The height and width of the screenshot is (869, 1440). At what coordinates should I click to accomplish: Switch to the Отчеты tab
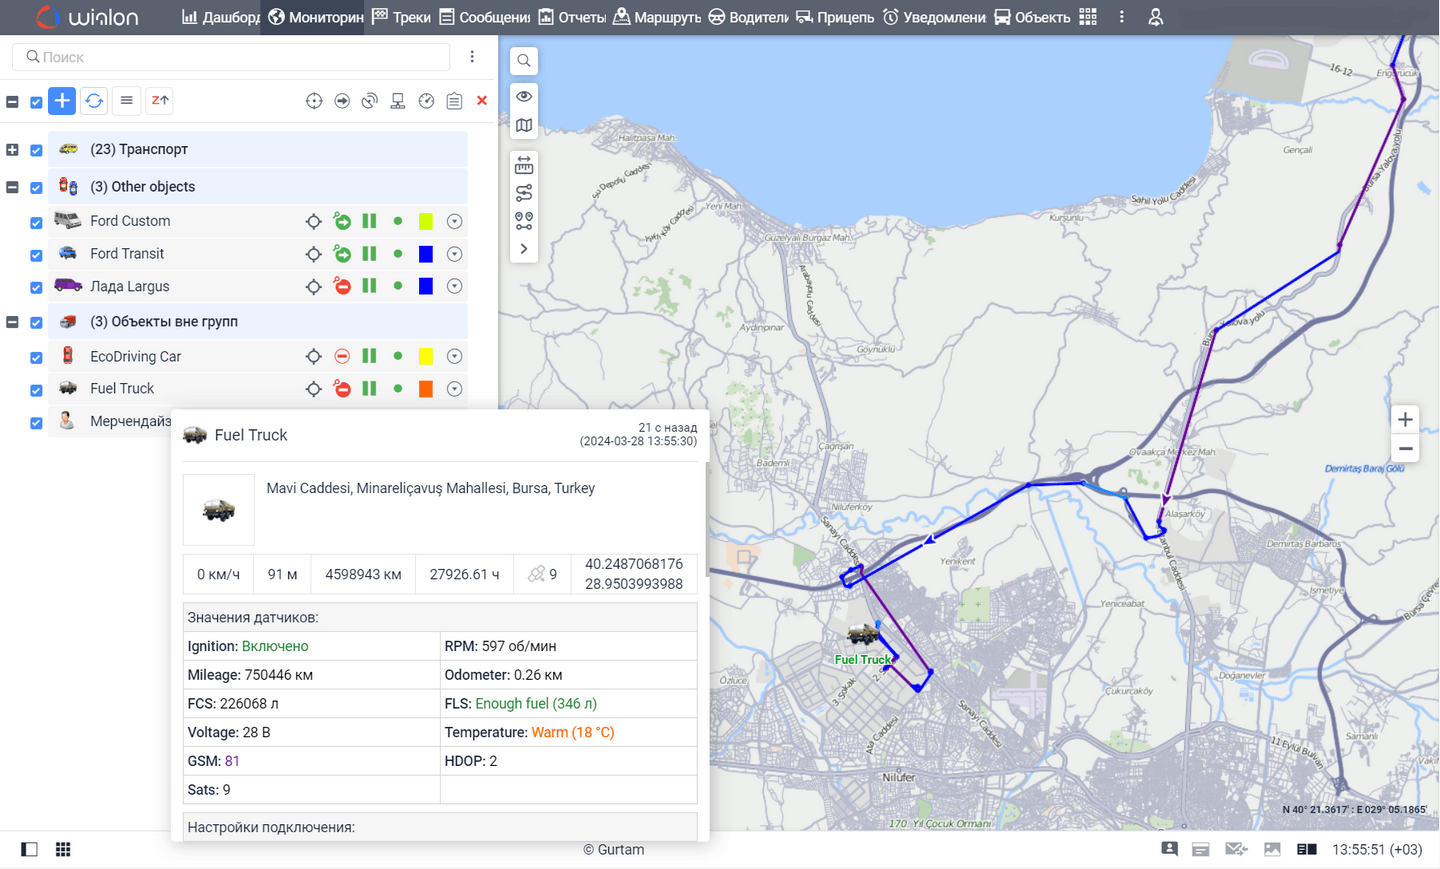(x=572, y=17)
